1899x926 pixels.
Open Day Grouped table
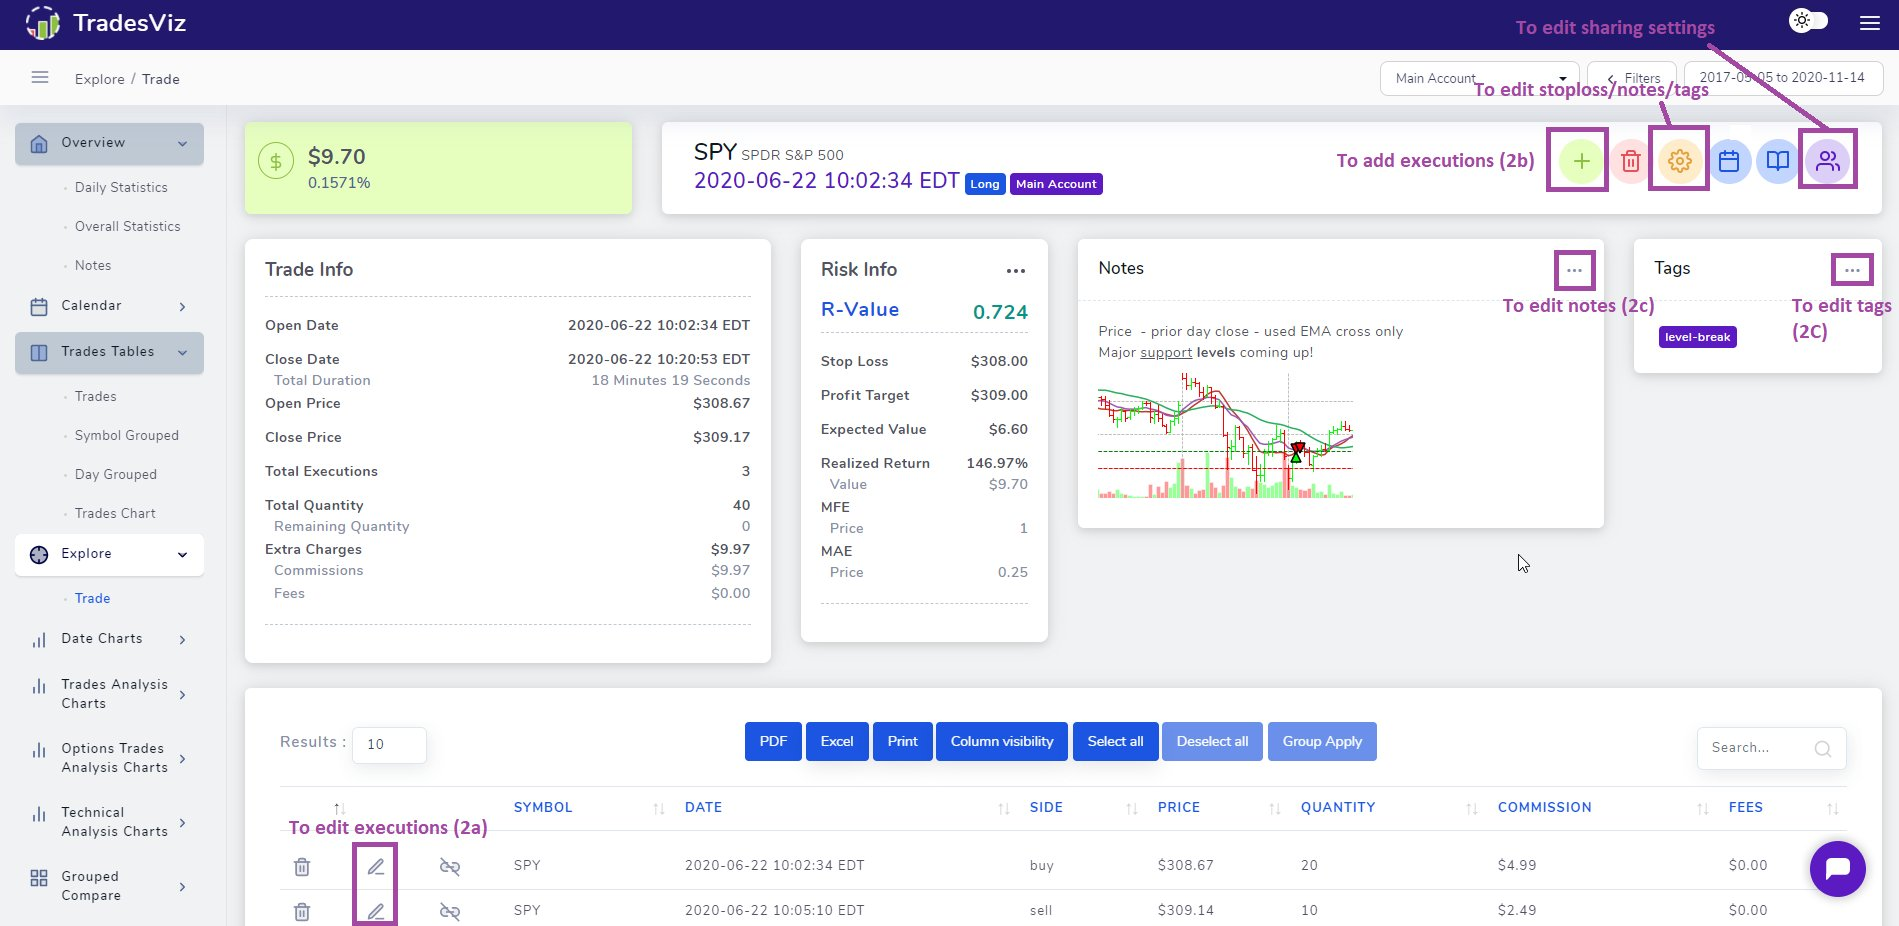click(116, 474)
